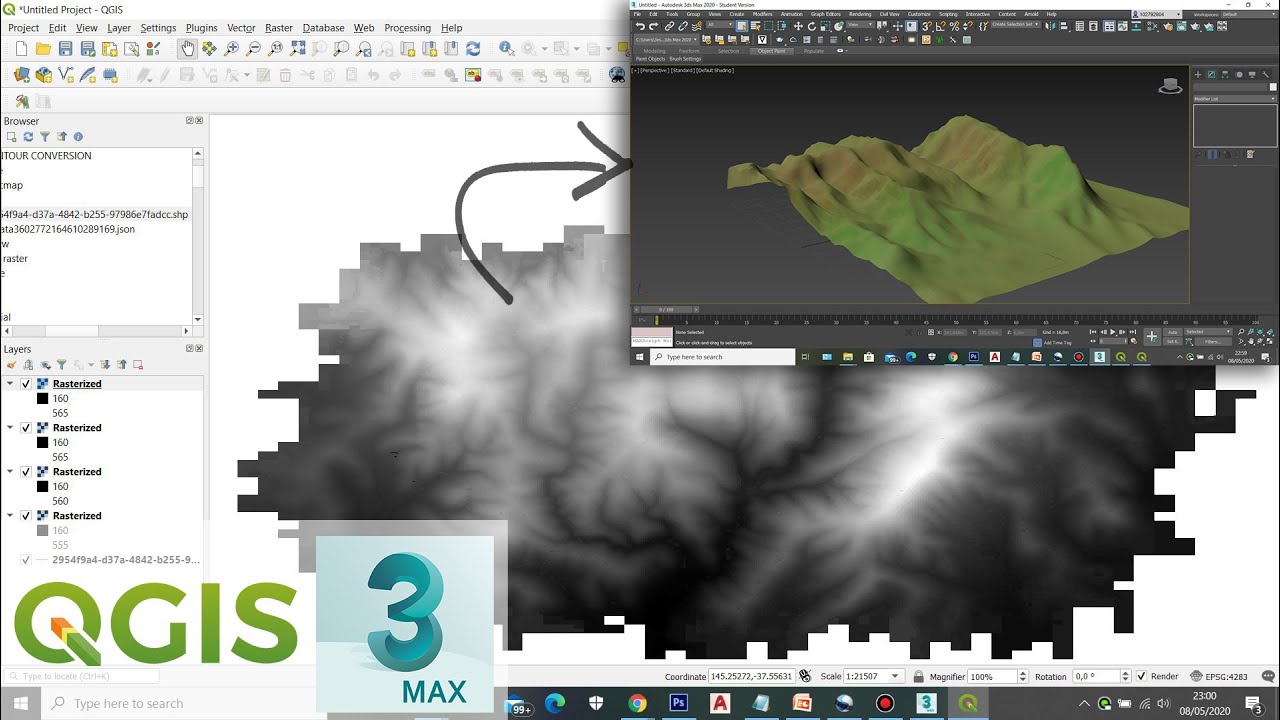1280x720 pixels.
Task: Open the Project menu in QGIS
Action: (24, 28)
